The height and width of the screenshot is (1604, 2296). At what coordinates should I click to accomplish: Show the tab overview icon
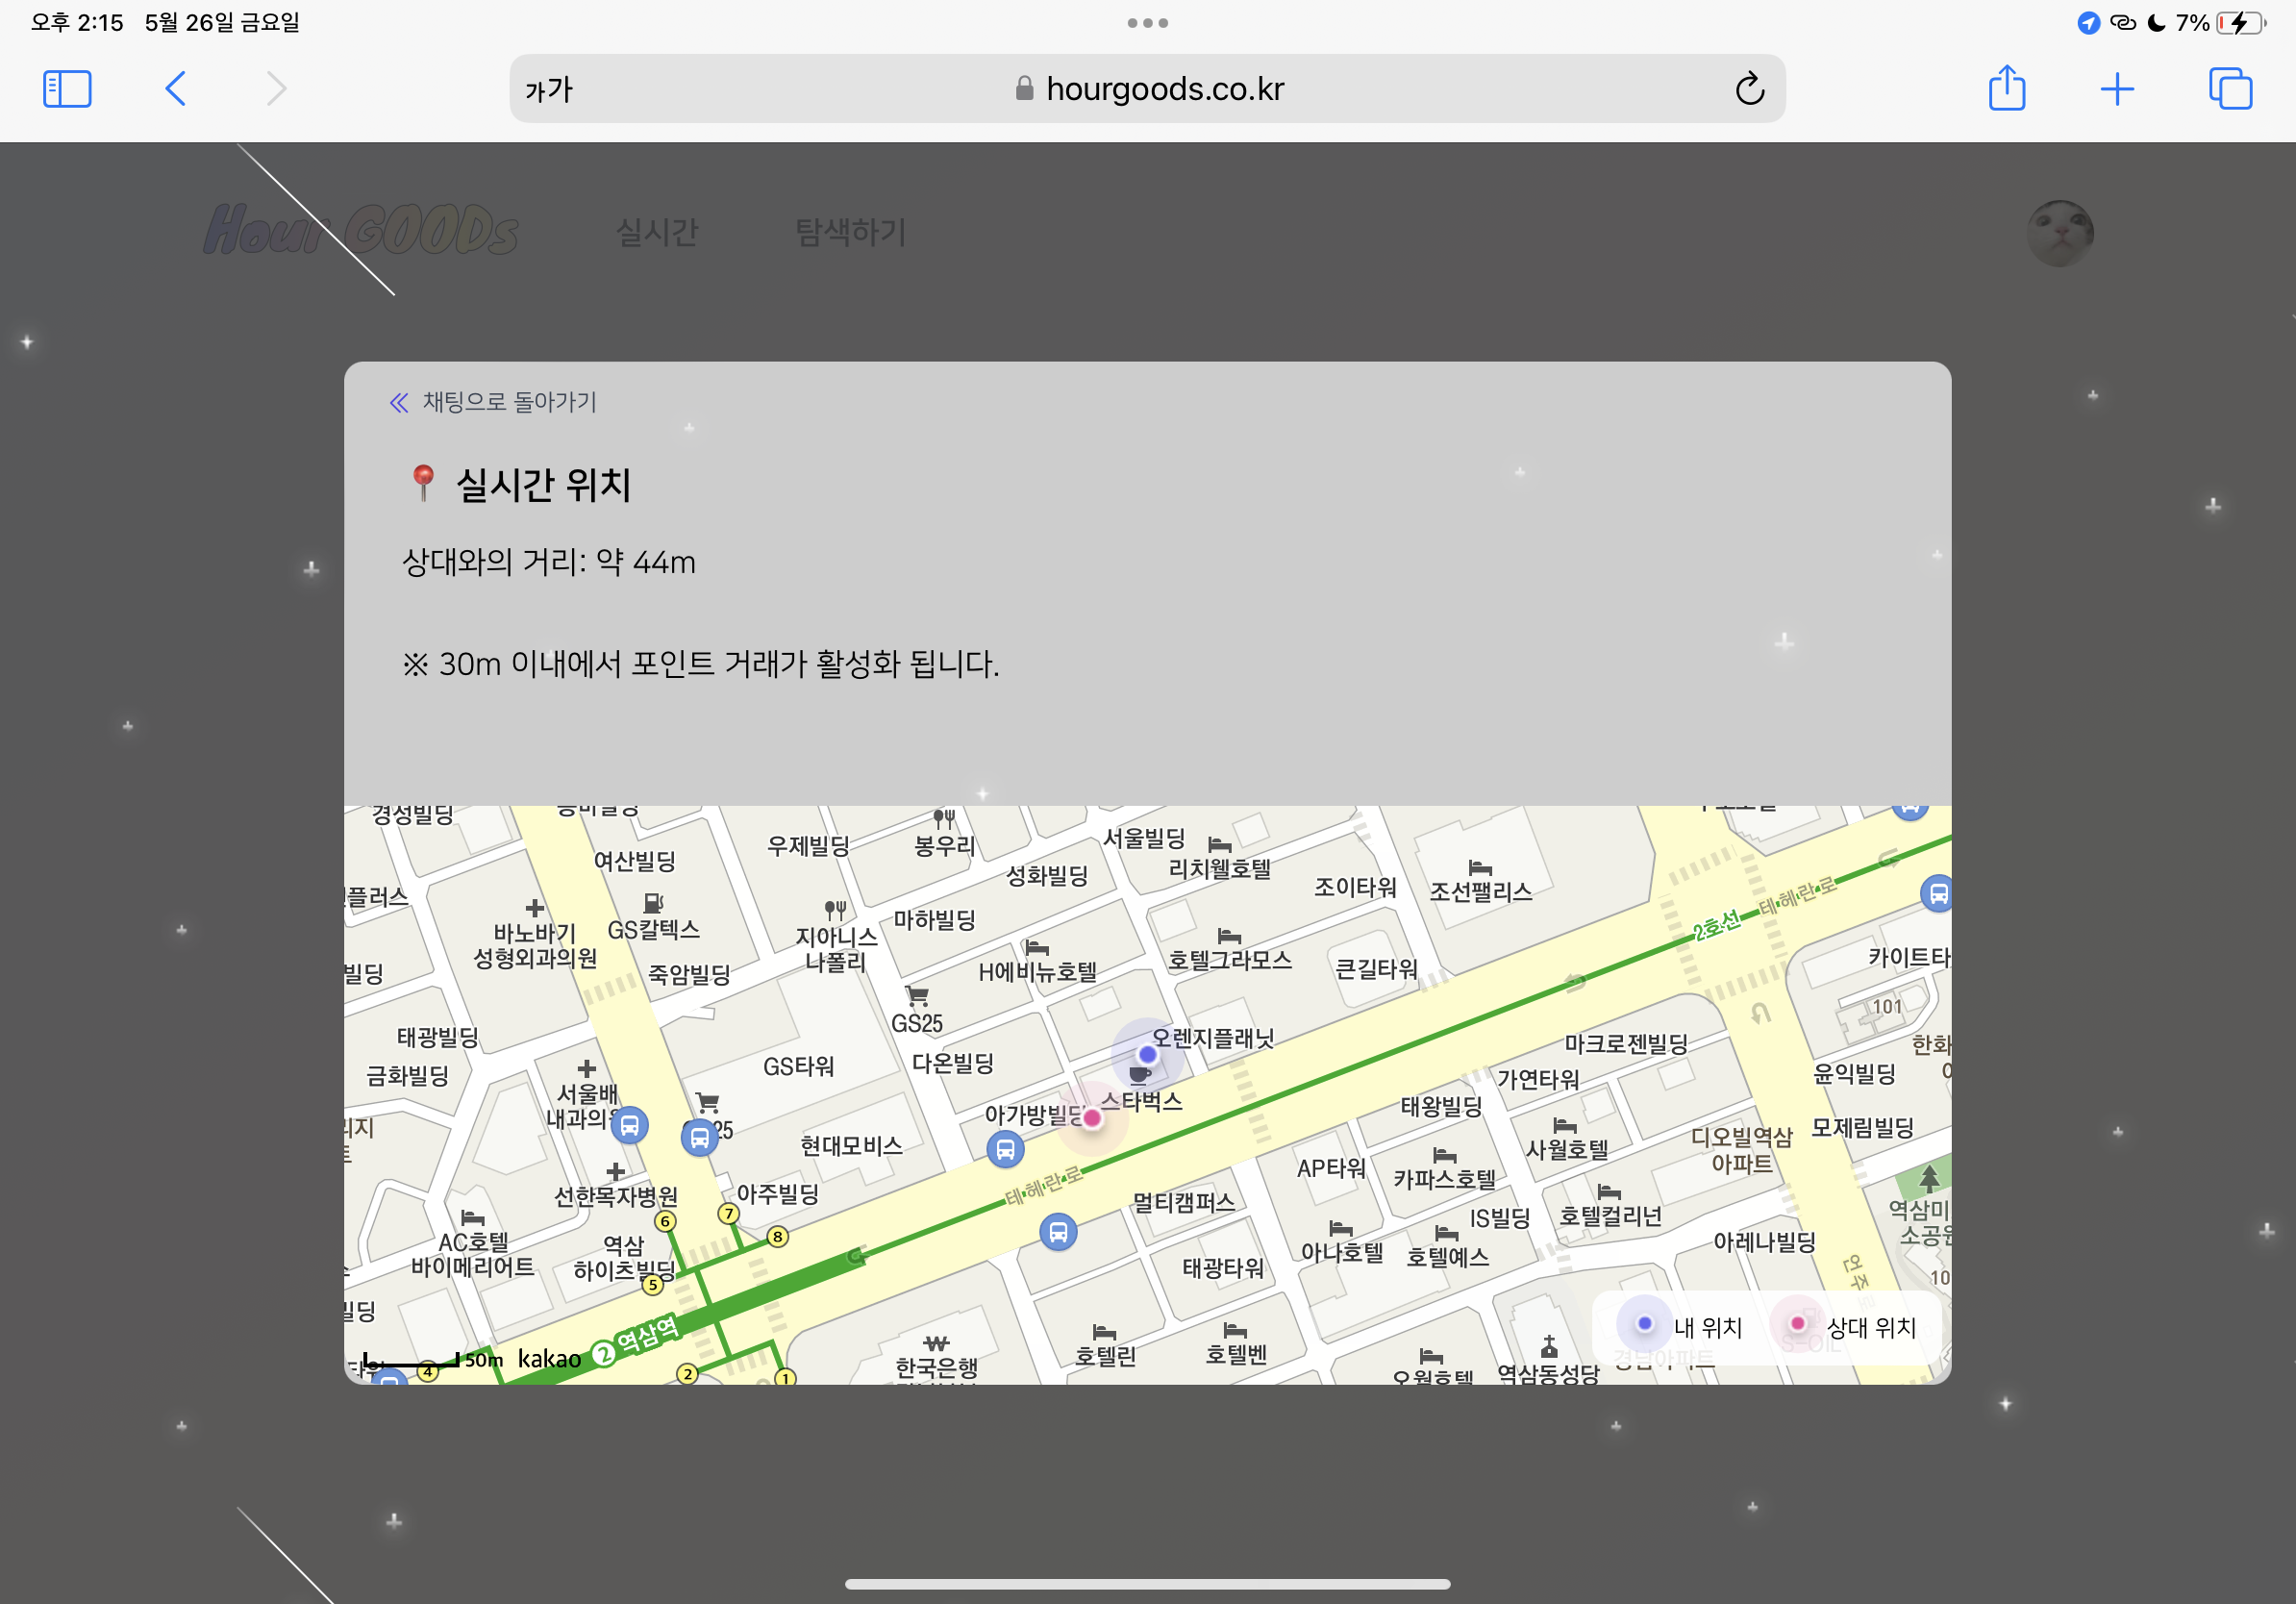[x=2229, y=89]
